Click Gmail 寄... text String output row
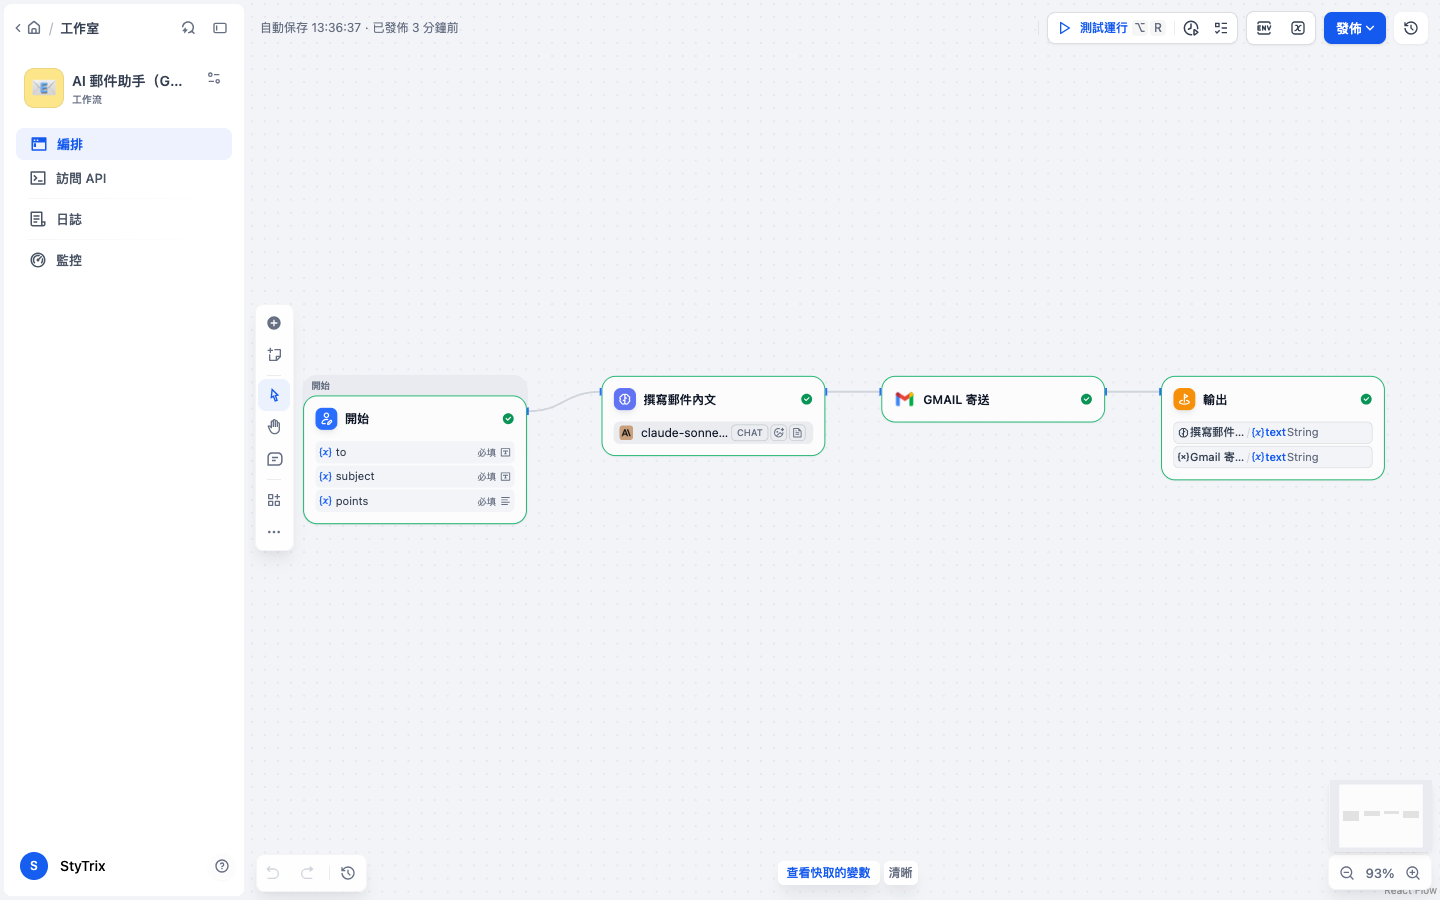1440x900 pixels. (x=1273, y=457)
